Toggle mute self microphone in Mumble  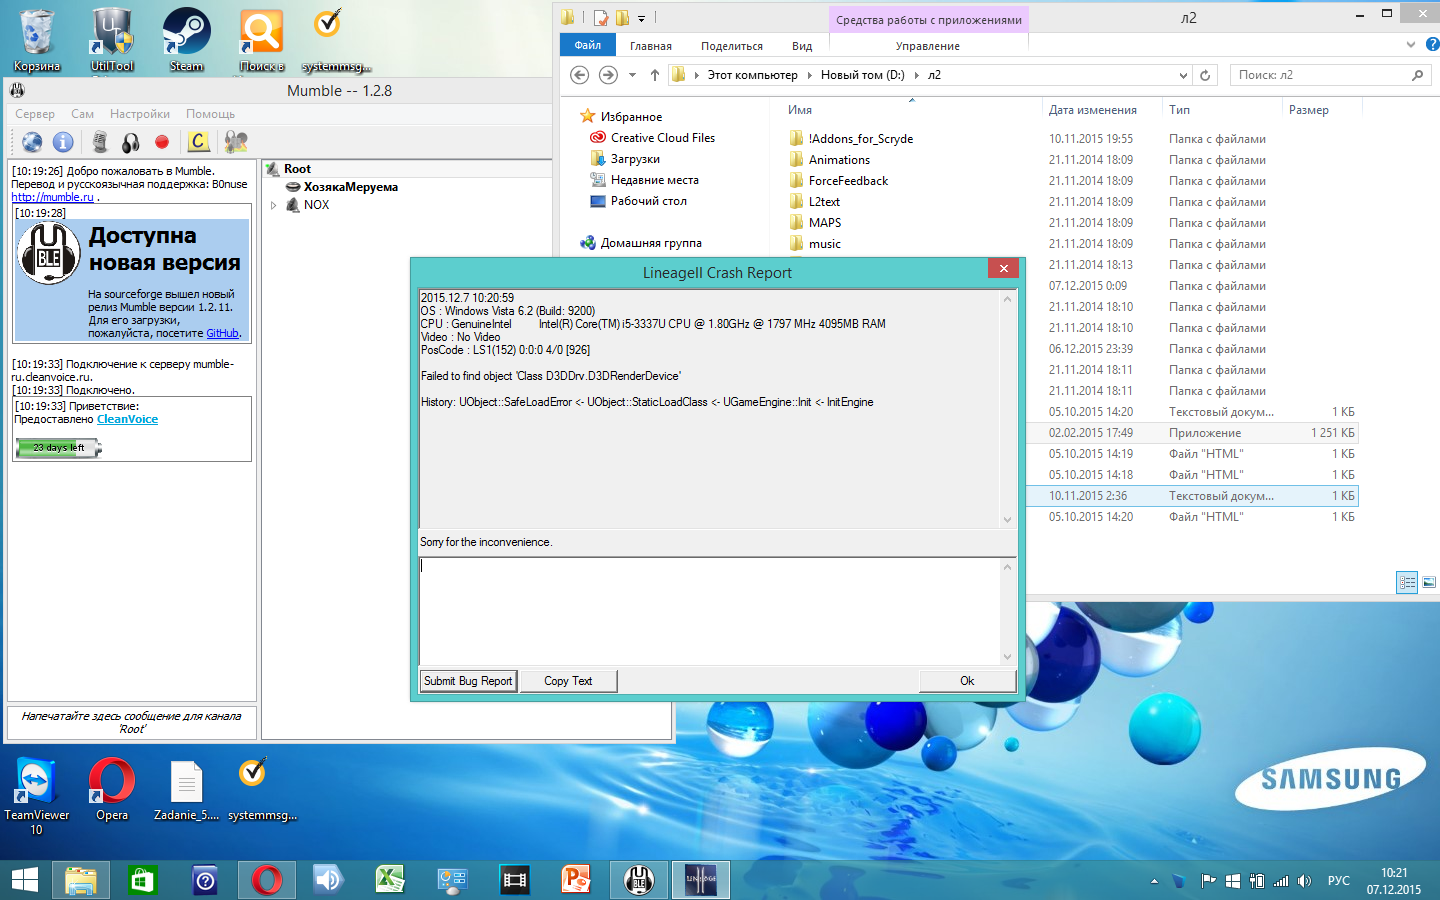[x=100, y=142]
